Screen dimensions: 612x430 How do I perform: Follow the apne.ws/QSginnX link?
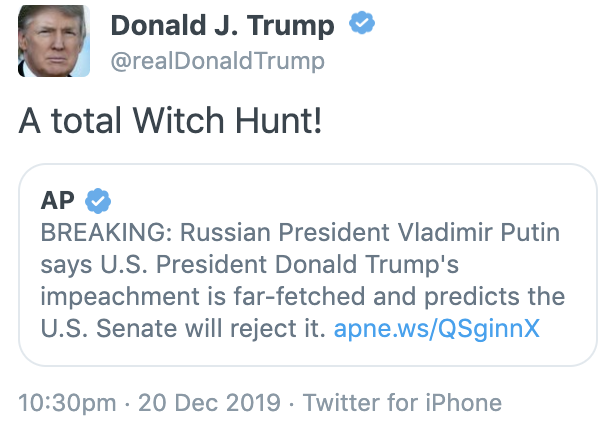tap(436, 329)
